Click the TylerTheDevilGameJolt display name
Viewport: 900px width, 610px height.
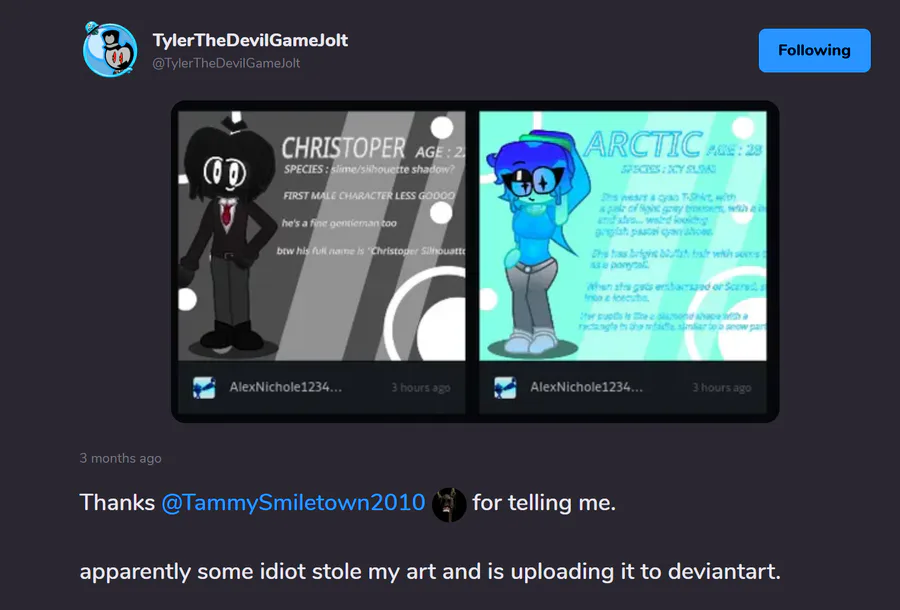pos(250,40)
